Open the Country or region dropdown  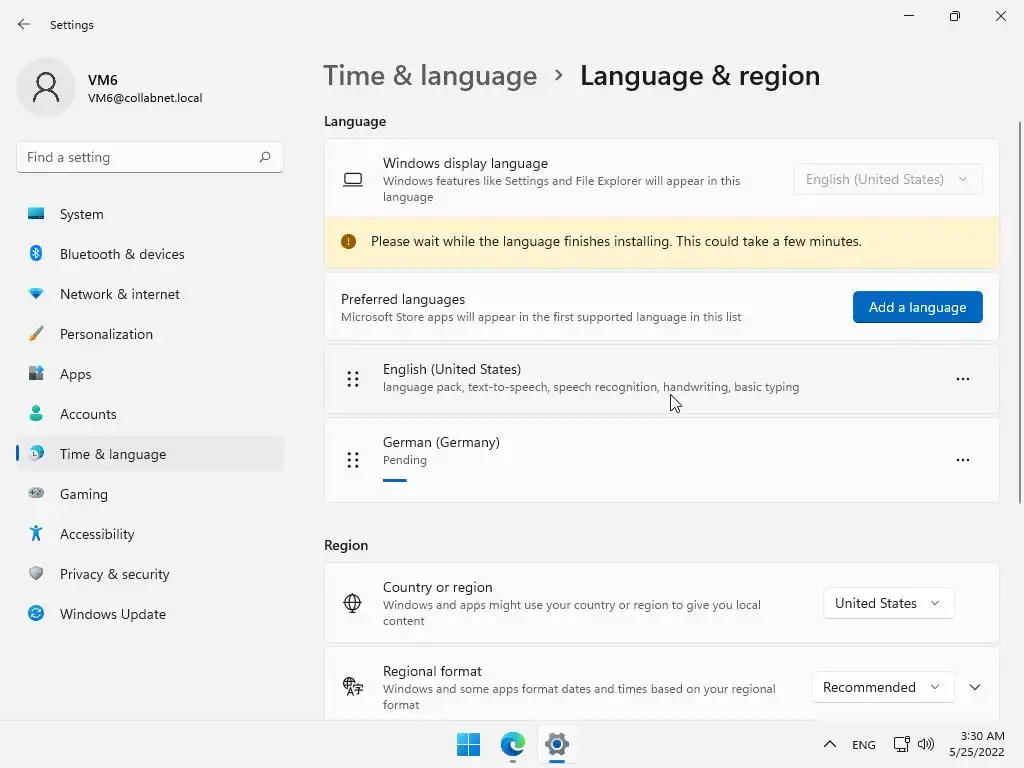point(888,603)
